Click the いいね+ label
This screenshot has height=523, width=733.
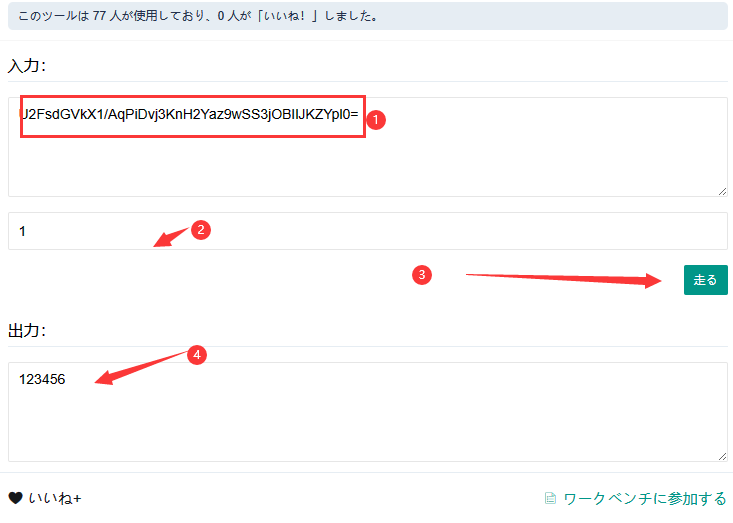click(x=55, y=498)
